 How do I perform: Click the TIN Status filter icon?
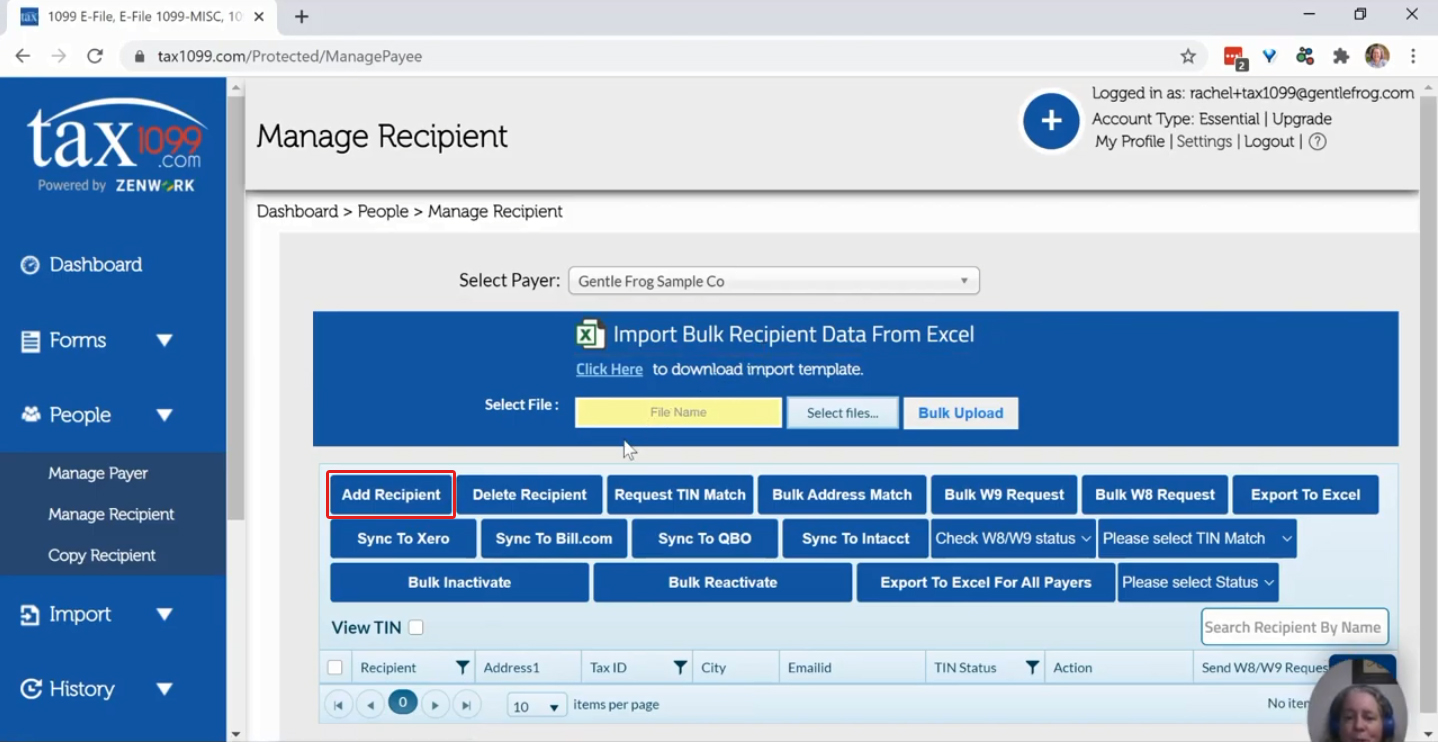point(1032,667)
